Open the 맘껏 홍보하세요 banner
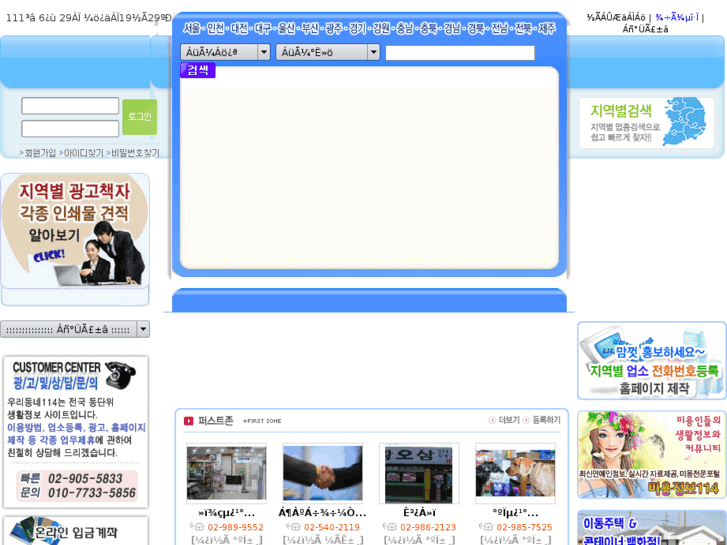The height and width of the screenshot is (545, 727). click(652, 360)
